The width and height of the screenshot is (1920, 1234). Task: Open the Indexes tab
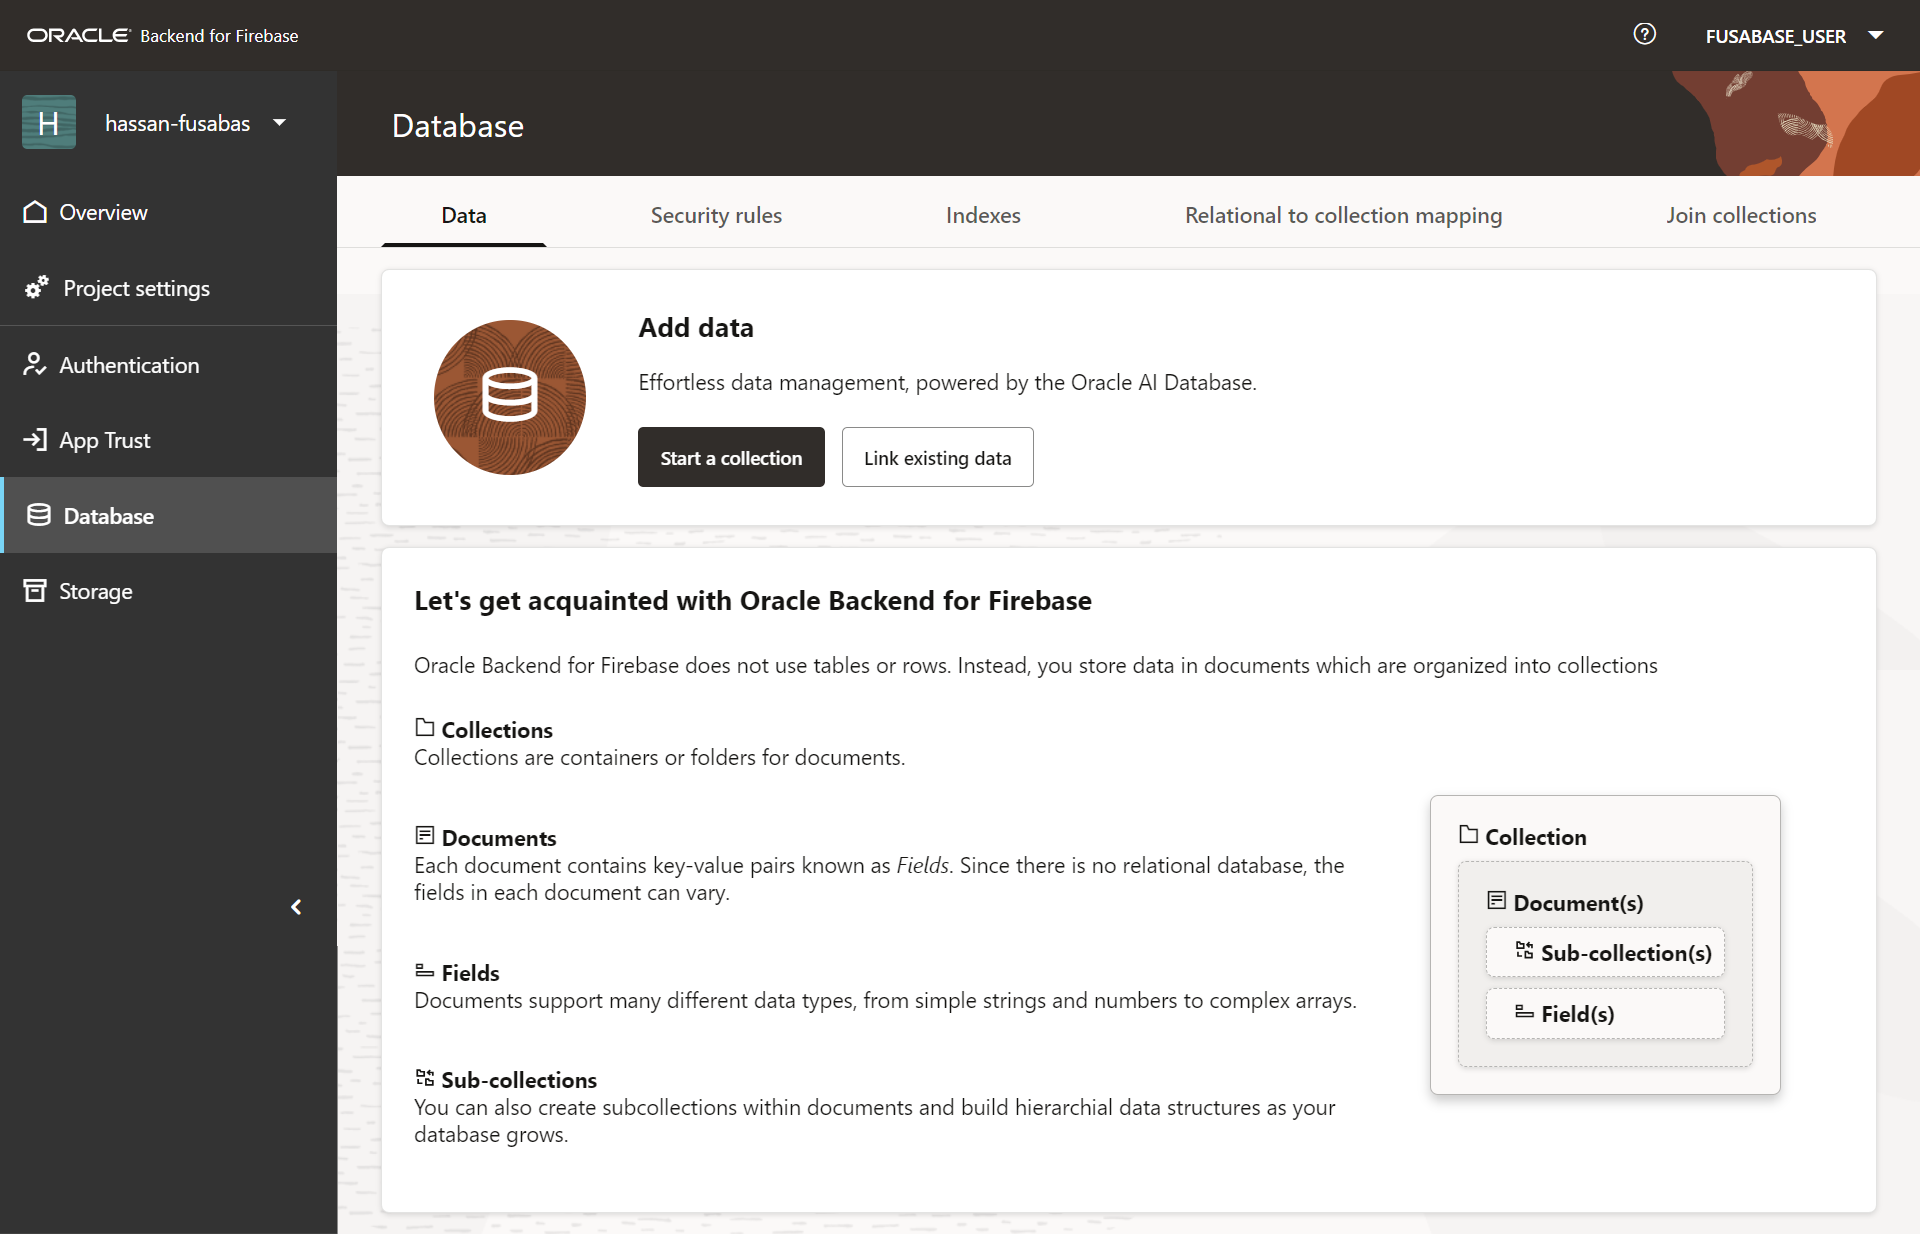[x=983, y=215]
